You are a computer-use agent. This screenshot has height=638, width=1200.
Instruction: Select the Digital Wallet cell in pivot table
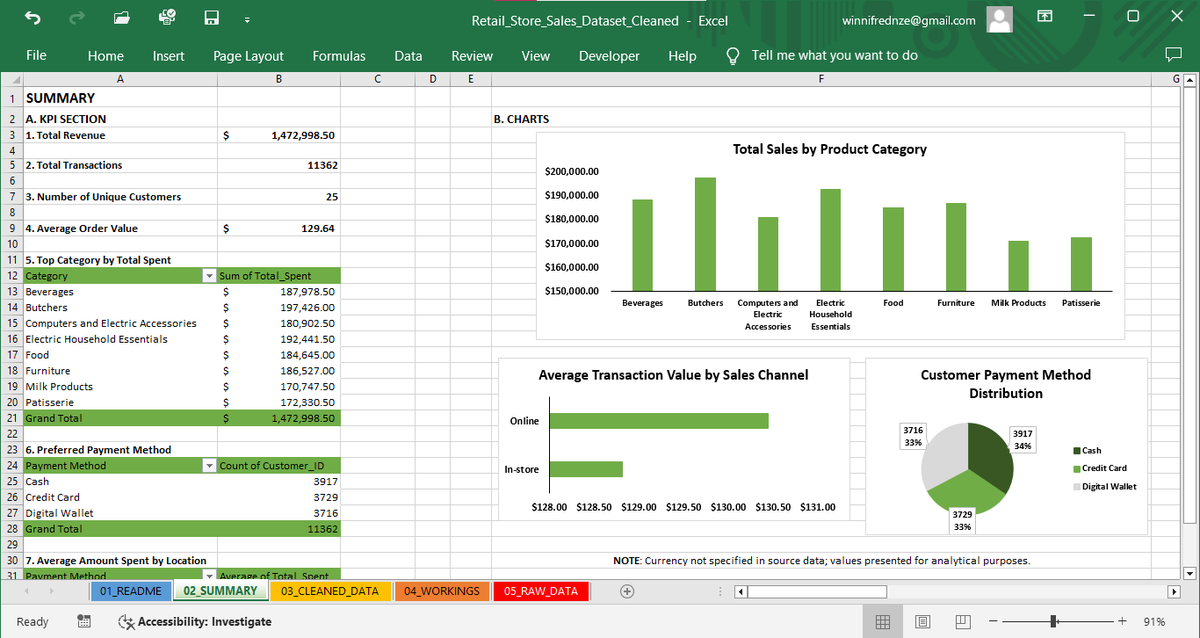click(x=119, y=513)
